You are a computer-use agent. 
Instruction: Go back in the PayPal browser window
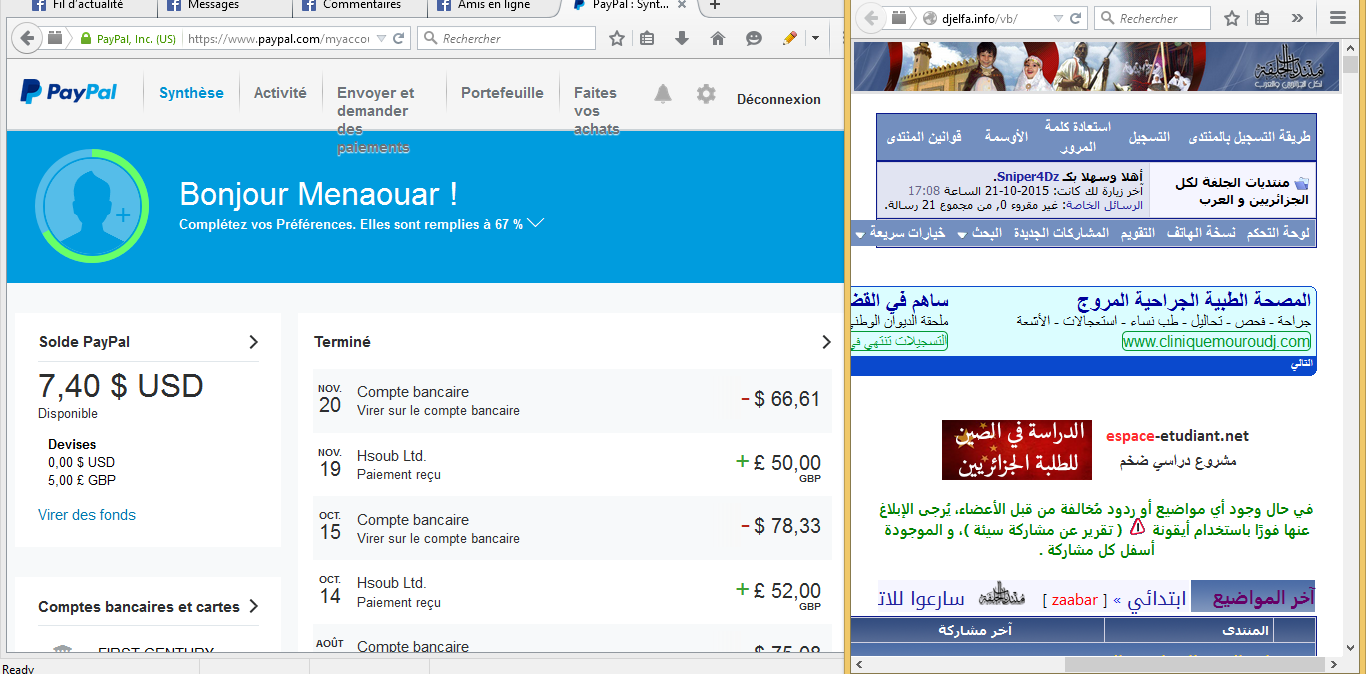point(27,39)
